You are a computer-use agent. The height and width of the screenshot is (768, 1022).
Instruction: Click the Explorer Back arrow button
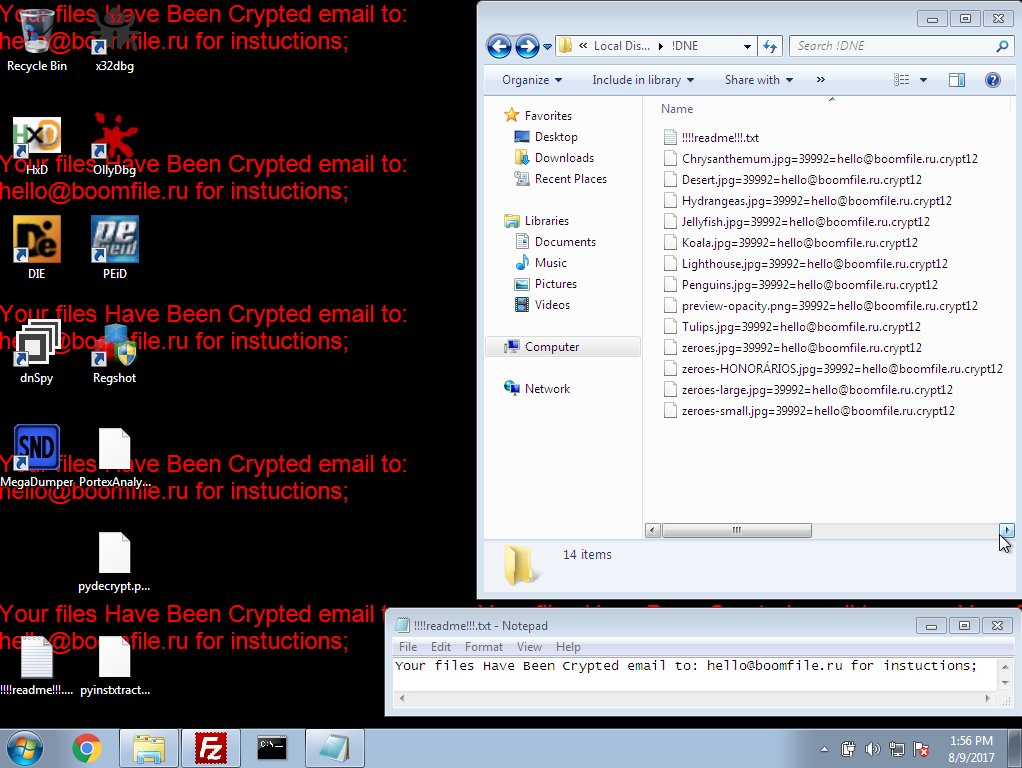[x=499, y=46]
